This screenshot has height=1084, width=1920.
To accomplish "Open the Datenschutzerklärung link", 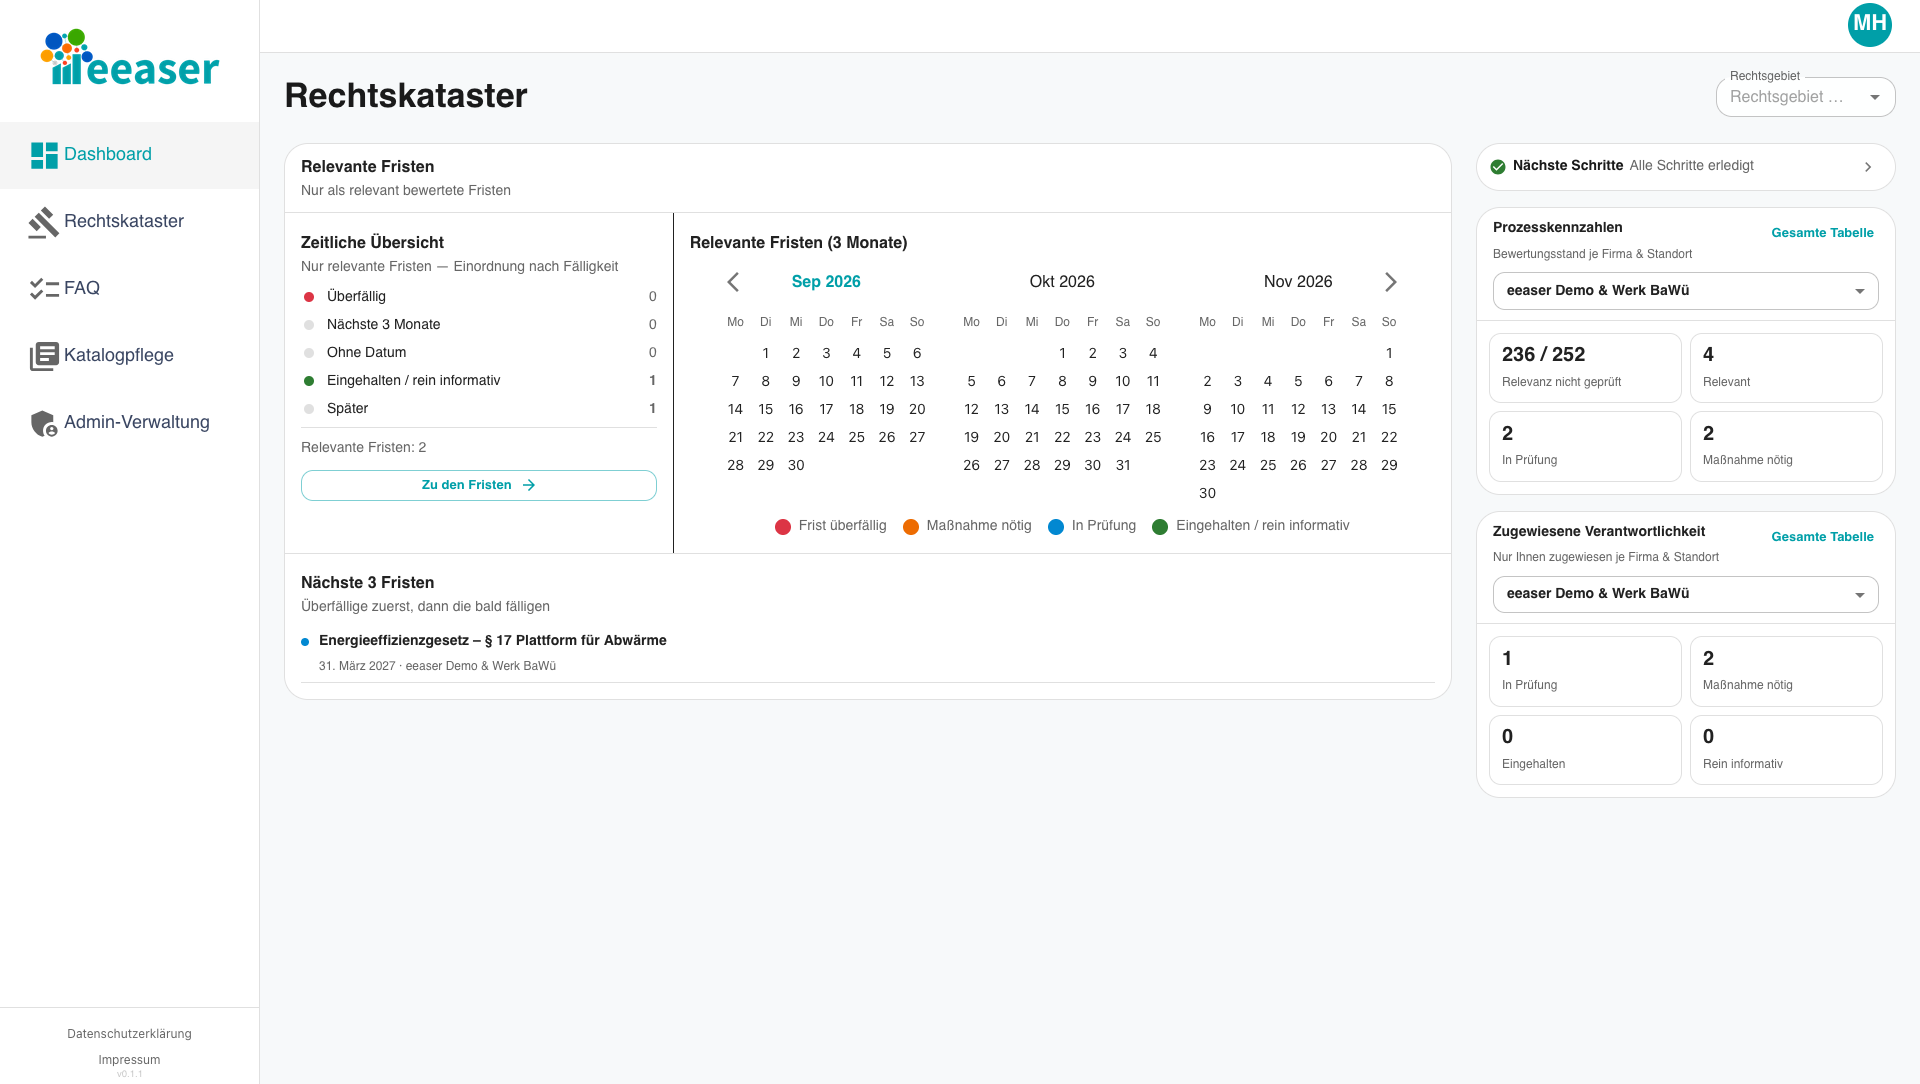I will click(129, 1034).
